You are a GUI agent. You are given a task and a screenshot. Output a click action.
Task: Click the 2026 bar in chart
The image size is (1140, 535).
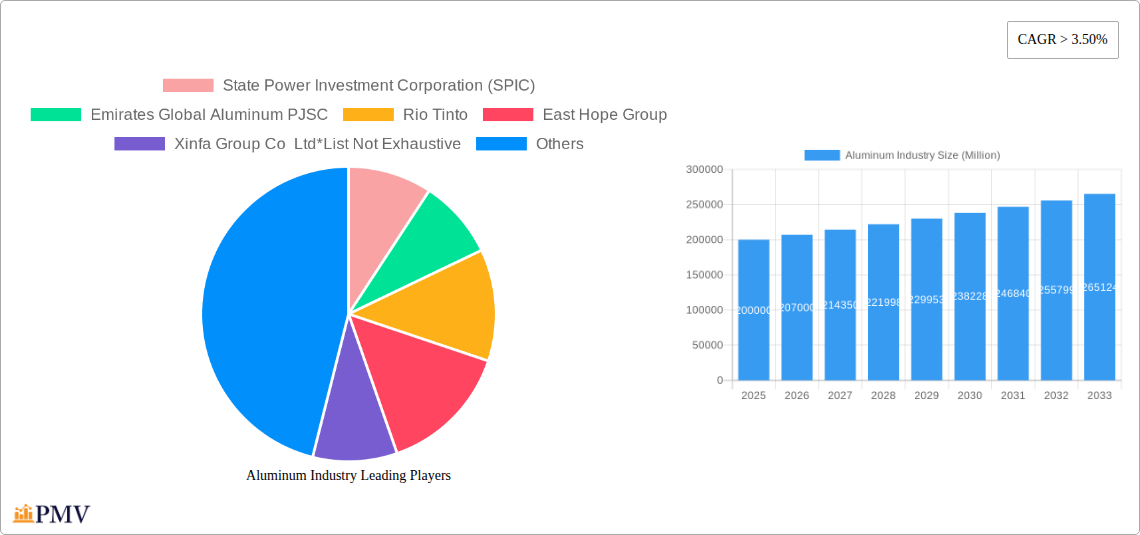tap(797, 307)
